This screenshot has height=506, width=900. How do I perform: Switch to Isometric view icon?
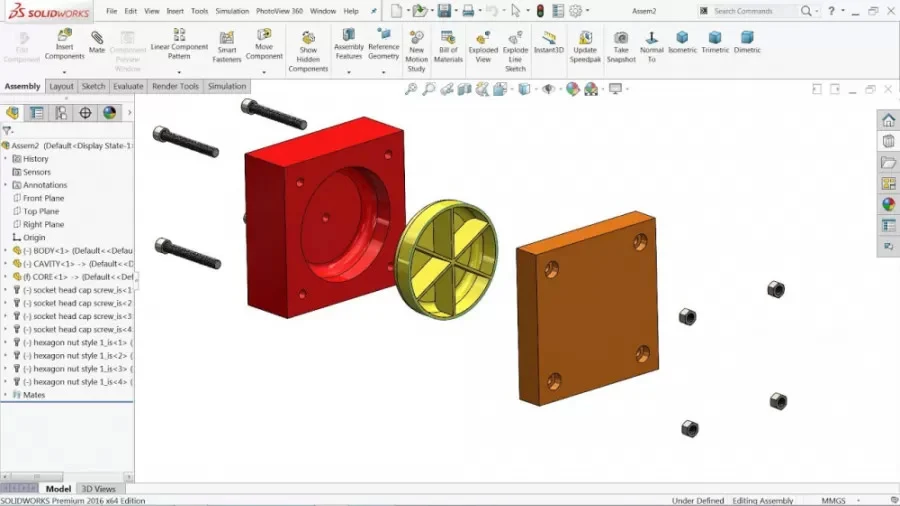pyautogui.click(x=682, y=42)
